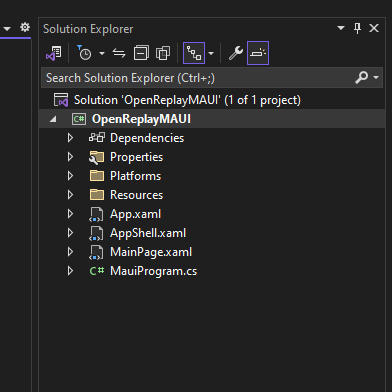Click the App.xaml file icon
The image size is (392, 392).
click(96, 214)
